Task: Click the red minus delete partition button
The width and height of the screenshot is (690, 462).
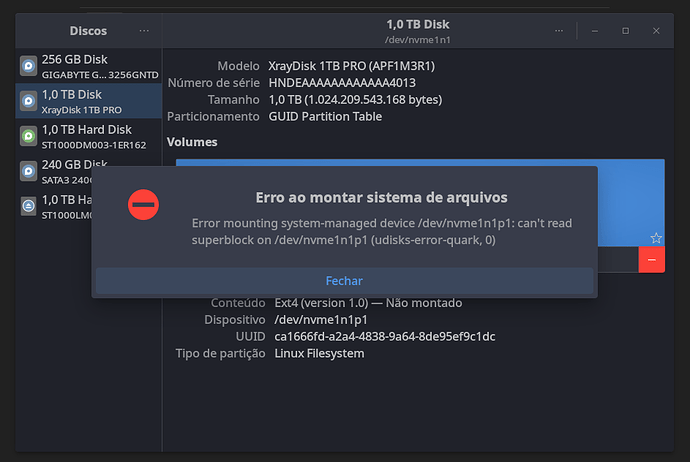Action: 652,260
